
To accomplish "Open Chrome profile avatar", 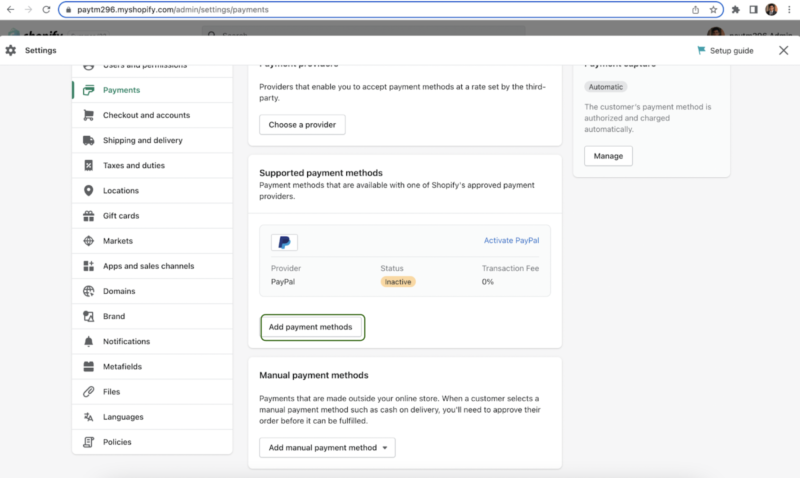I will click(771, 10).
